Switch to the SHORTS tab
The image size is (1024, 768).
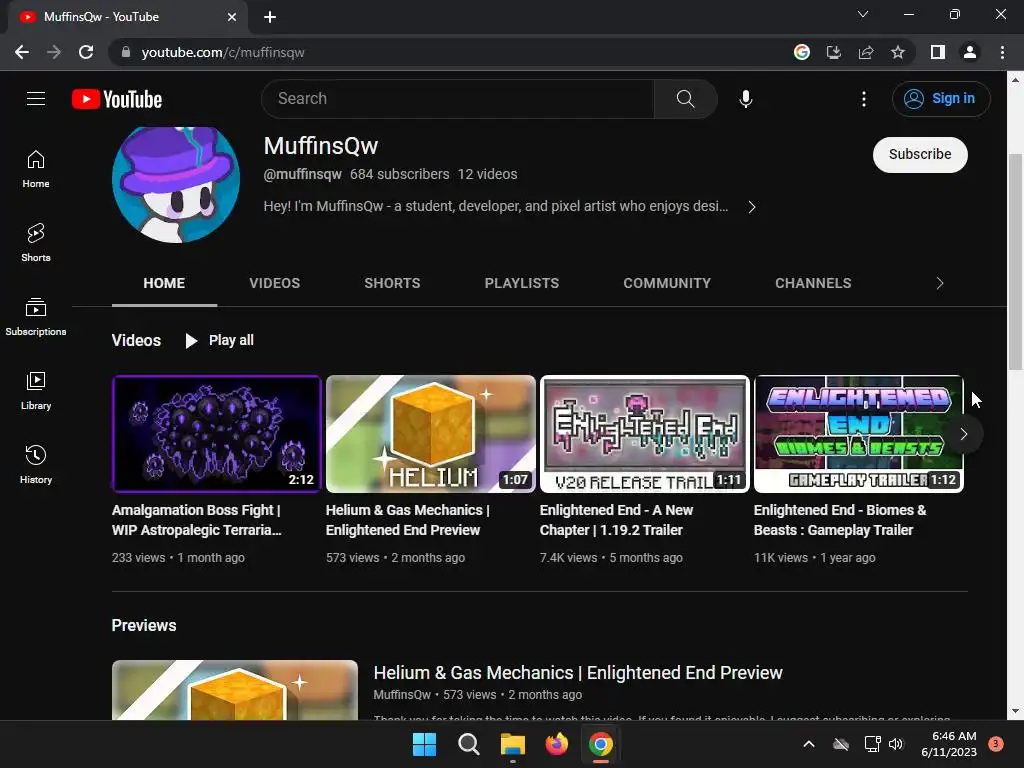[392, 283]
